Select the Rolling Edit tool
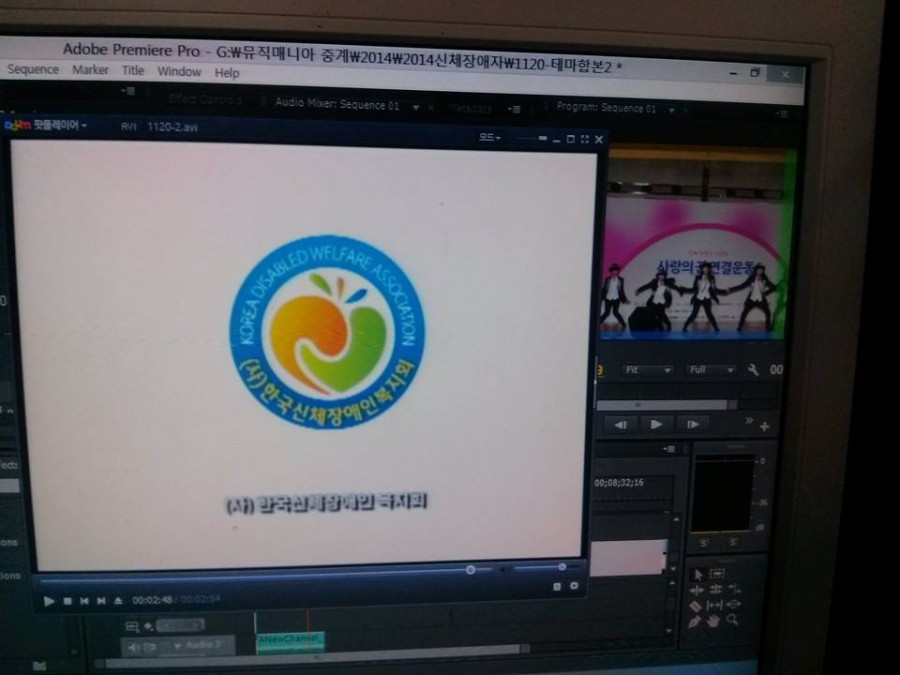Screen dimensions: 900x675 point(715,589)
